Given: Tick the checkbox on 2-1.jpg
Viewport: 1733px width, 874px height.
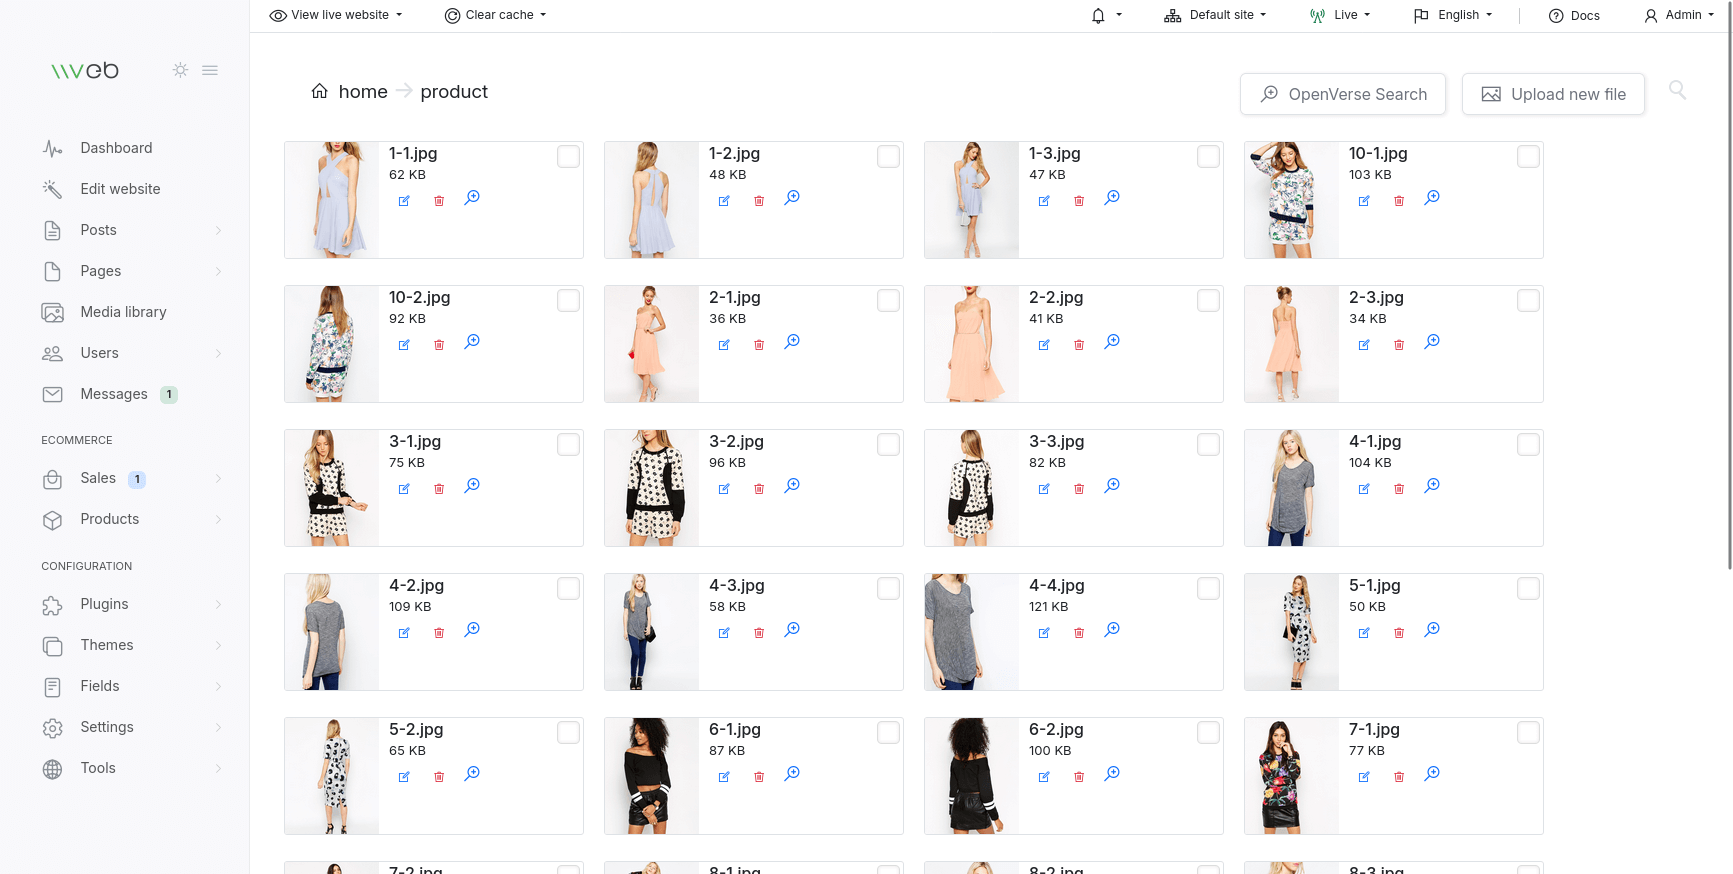Looking at the screenshot, I should tap(888, 301).
